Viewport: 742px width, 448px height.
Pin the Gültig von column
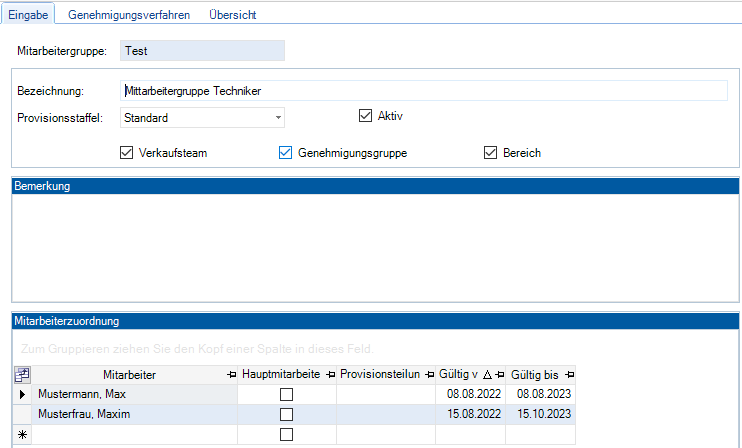pos(499,375)
